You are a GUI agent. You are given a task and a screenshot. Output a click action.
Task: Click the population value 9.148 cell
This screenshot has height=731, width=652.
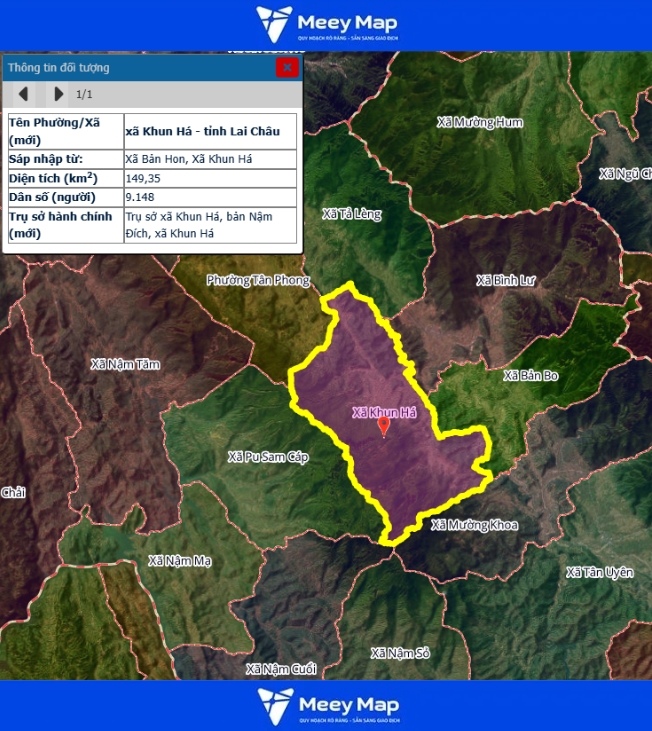210,197
